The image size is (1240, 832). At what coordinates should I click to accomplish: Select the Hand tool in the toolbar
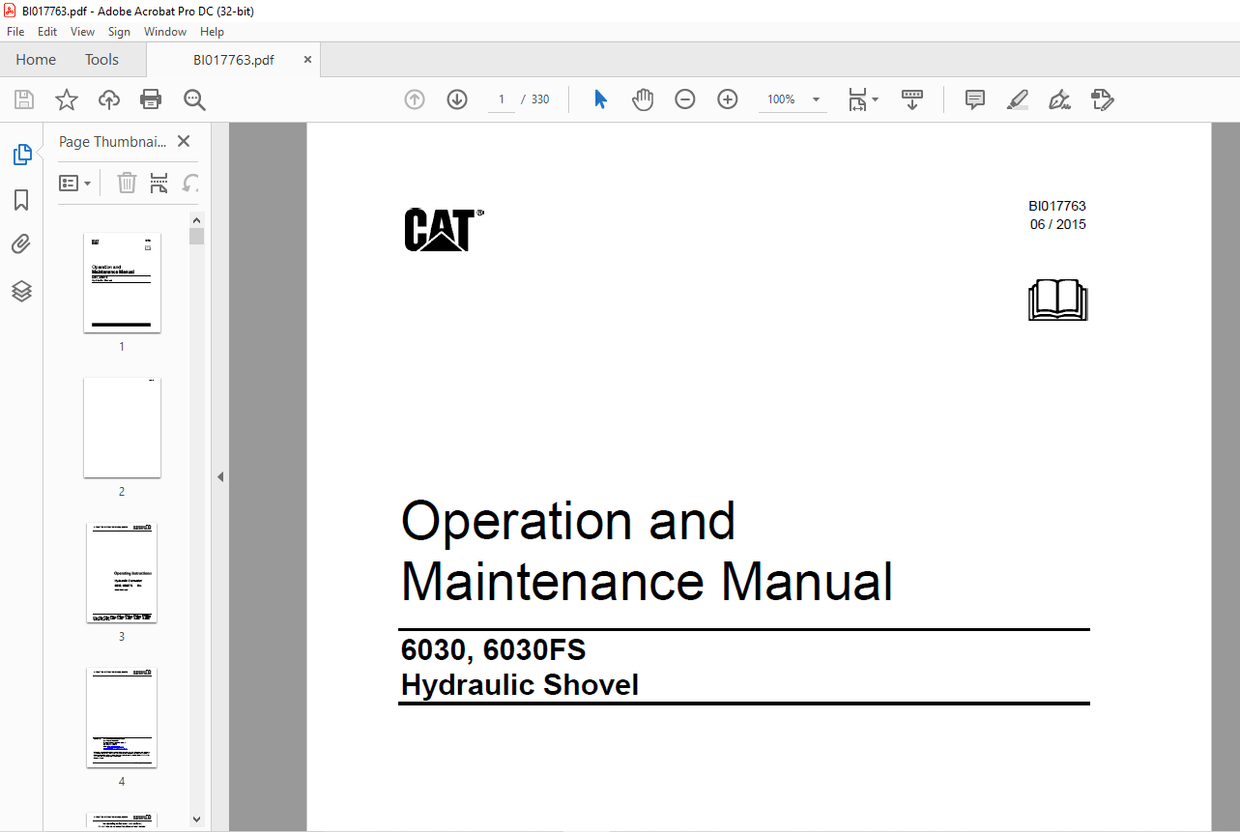click(642, 99)
